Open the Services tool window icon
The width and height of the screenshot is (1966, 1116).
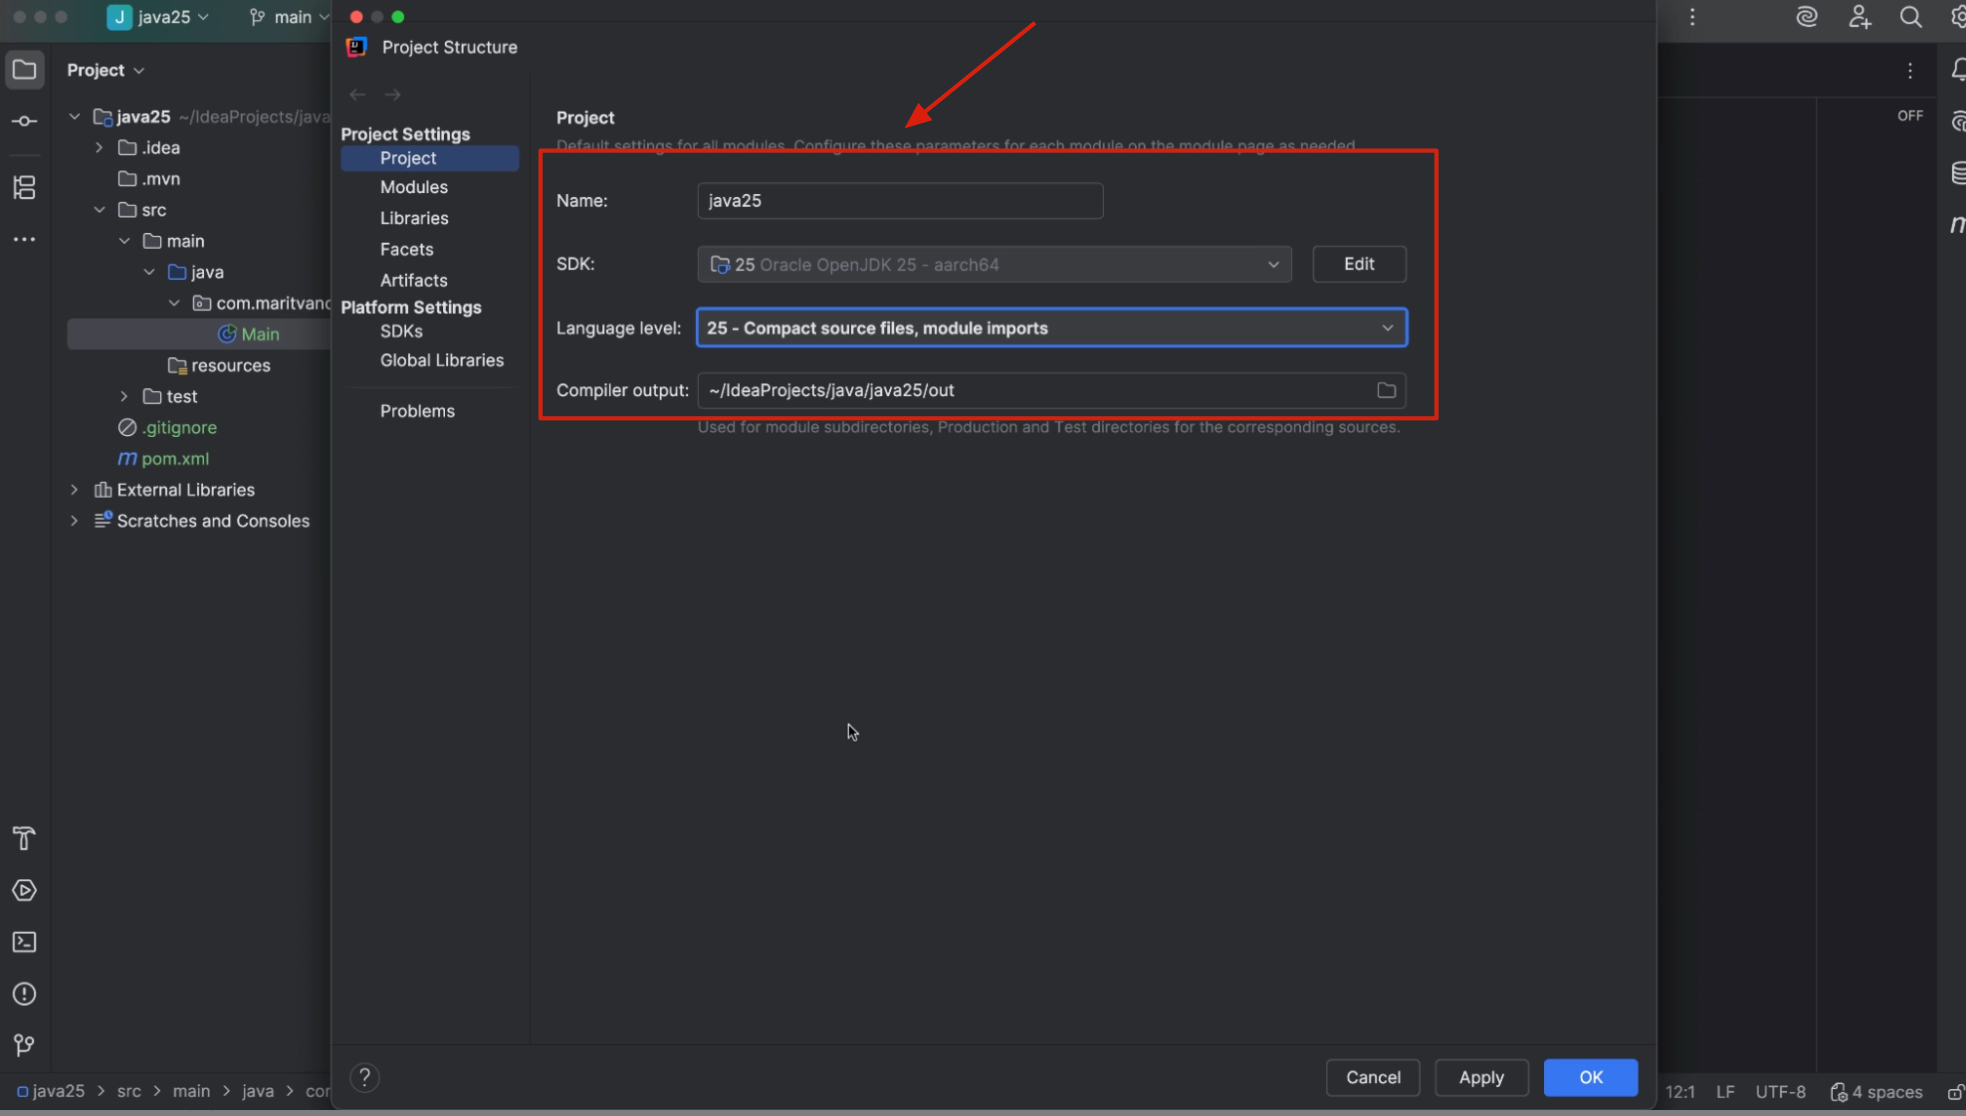24,890
